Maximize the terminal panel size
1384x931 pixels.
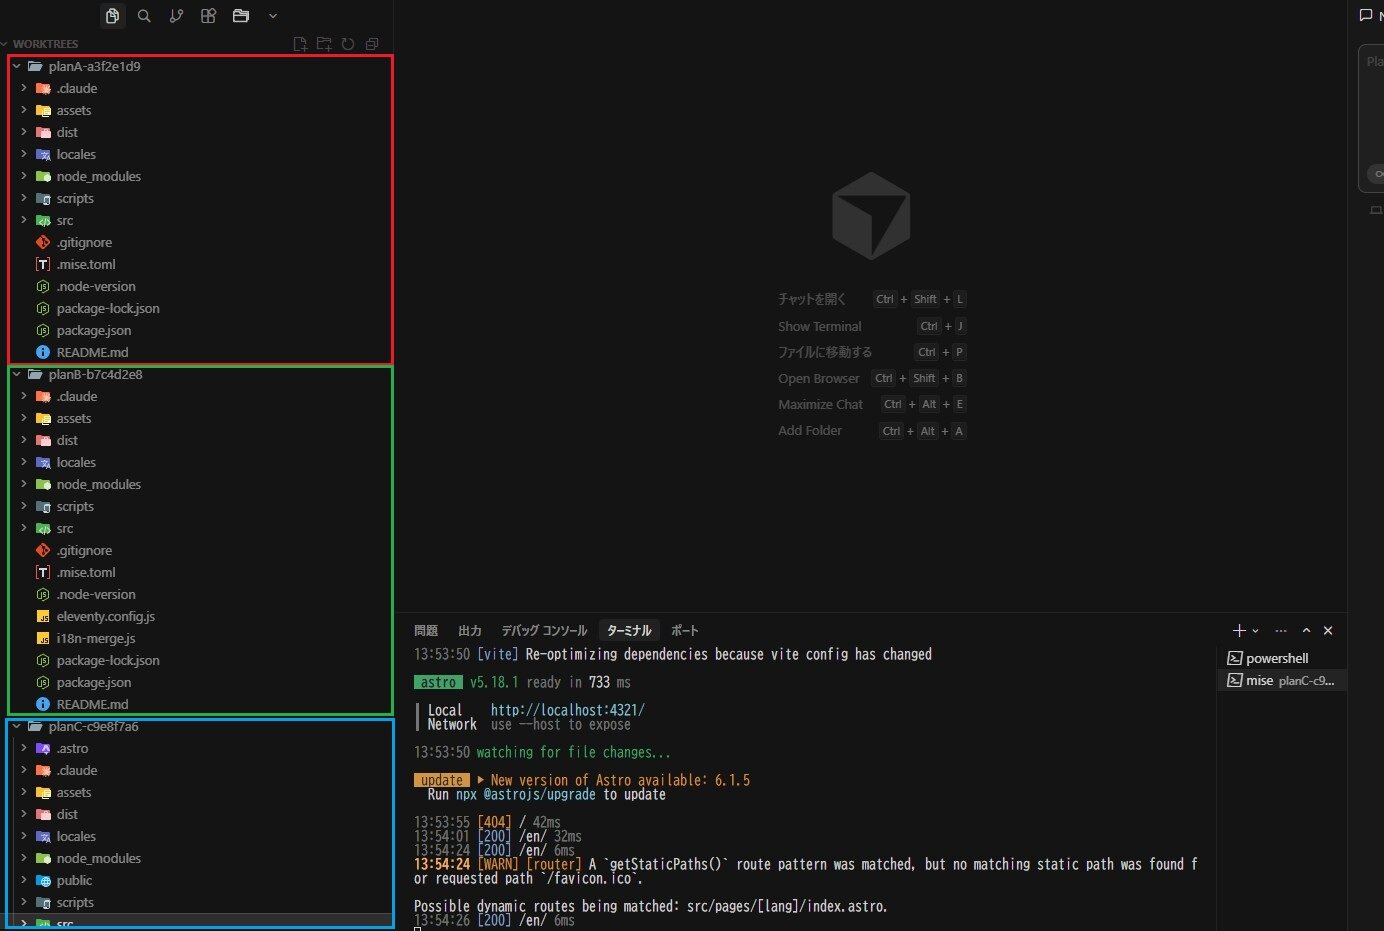click(x=1306, y=631)
